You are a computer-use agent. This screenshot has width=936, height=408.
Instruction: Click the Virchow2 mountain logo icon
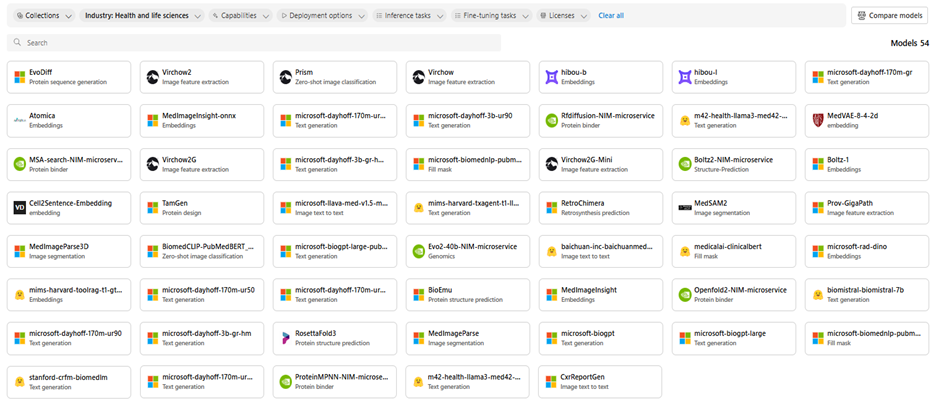click(152, 77)
